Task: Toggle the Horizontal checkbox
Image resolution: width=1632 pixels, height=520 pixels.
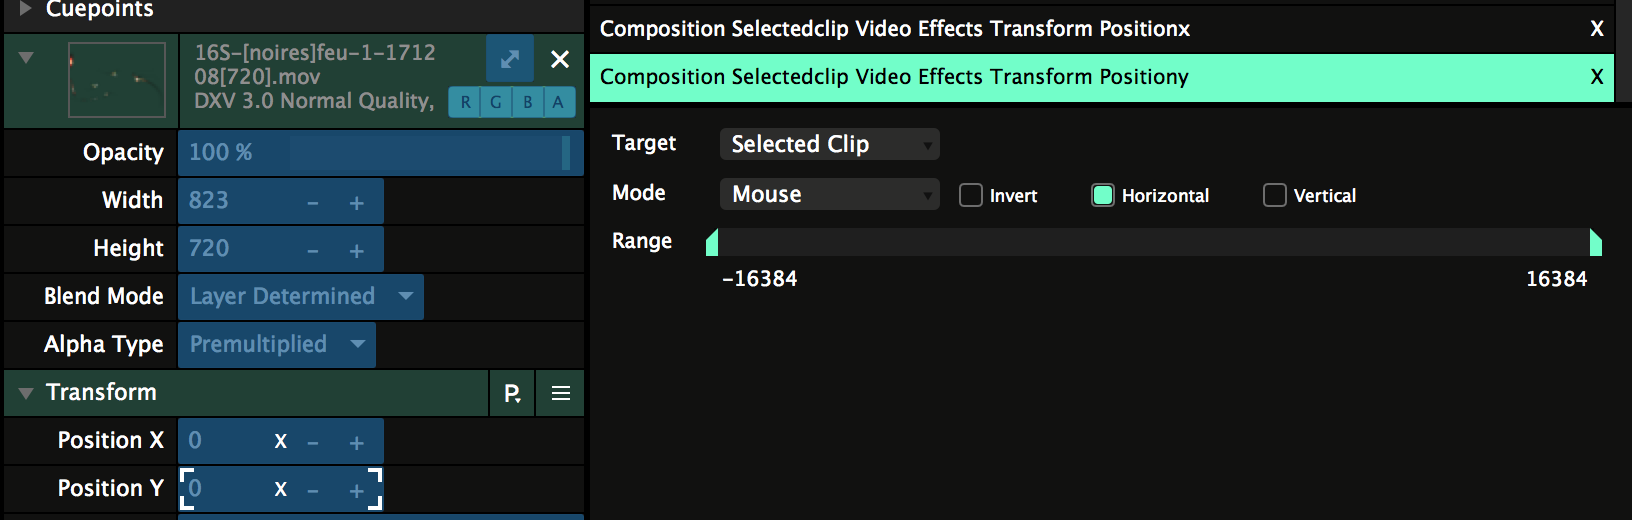Action: point(1103,195)
